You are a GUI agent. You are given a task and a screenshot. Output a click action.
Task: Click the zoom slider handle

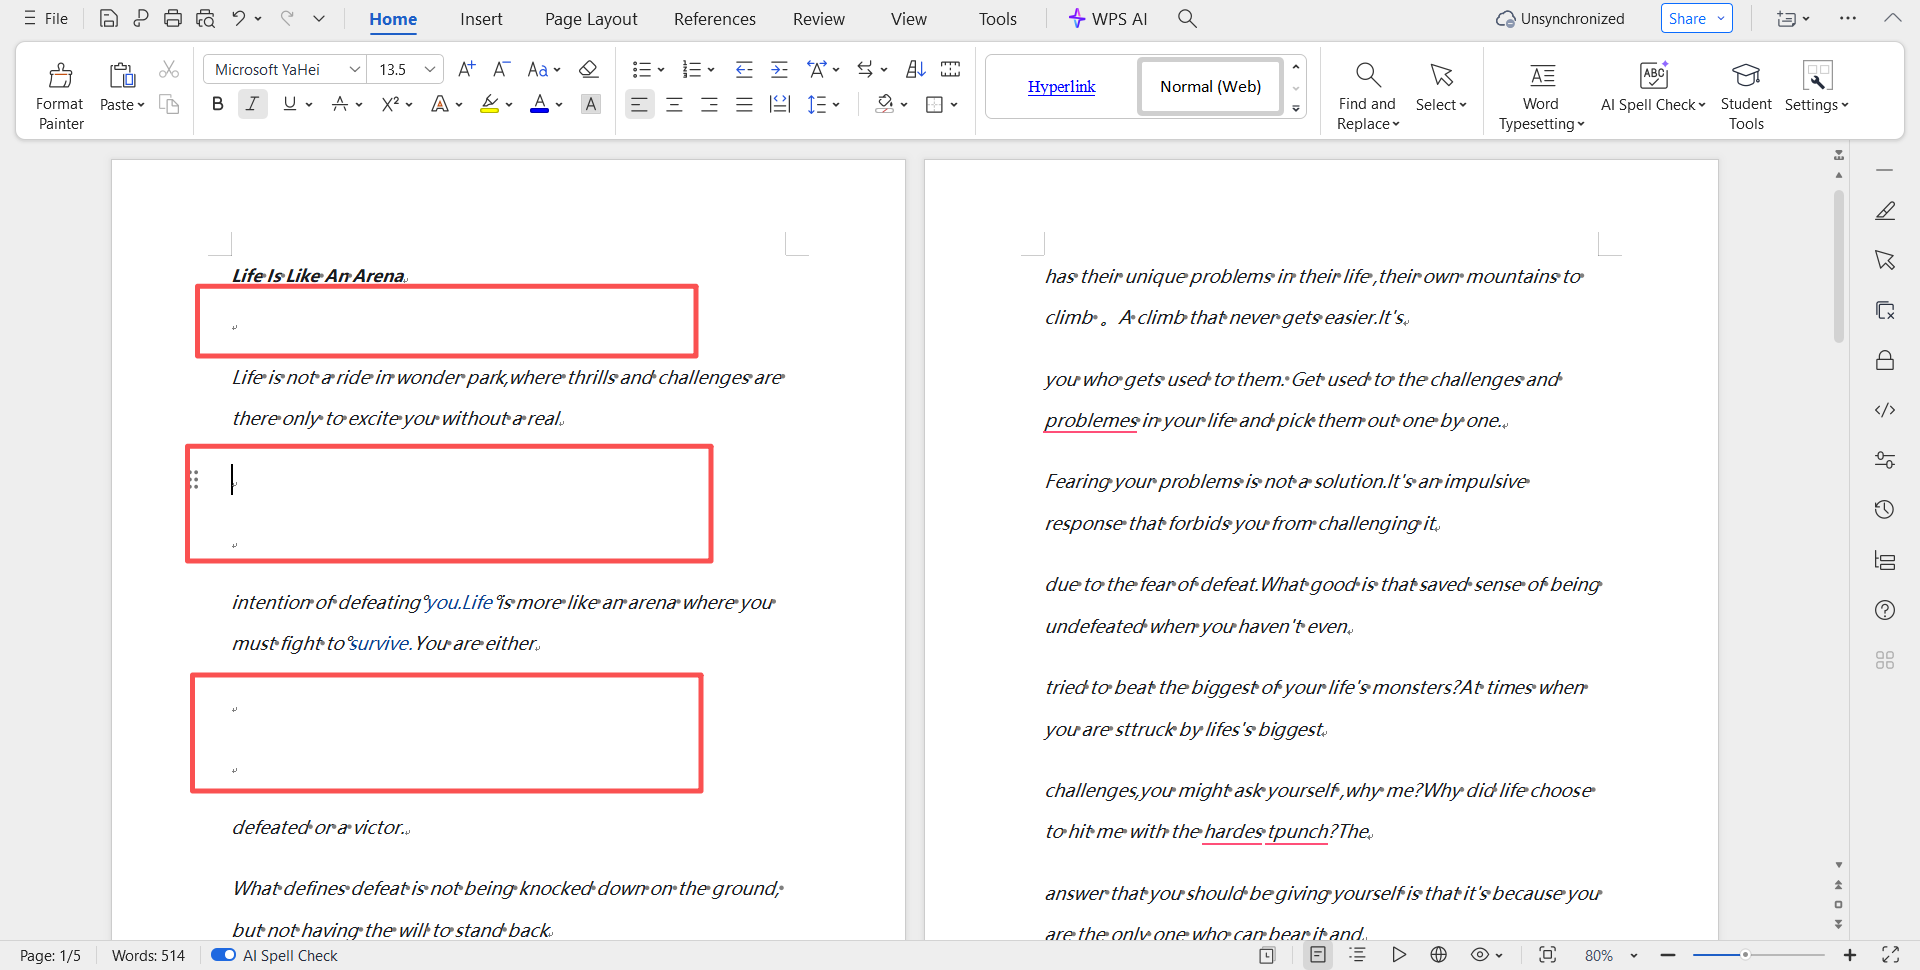[x=1745, y=955]
